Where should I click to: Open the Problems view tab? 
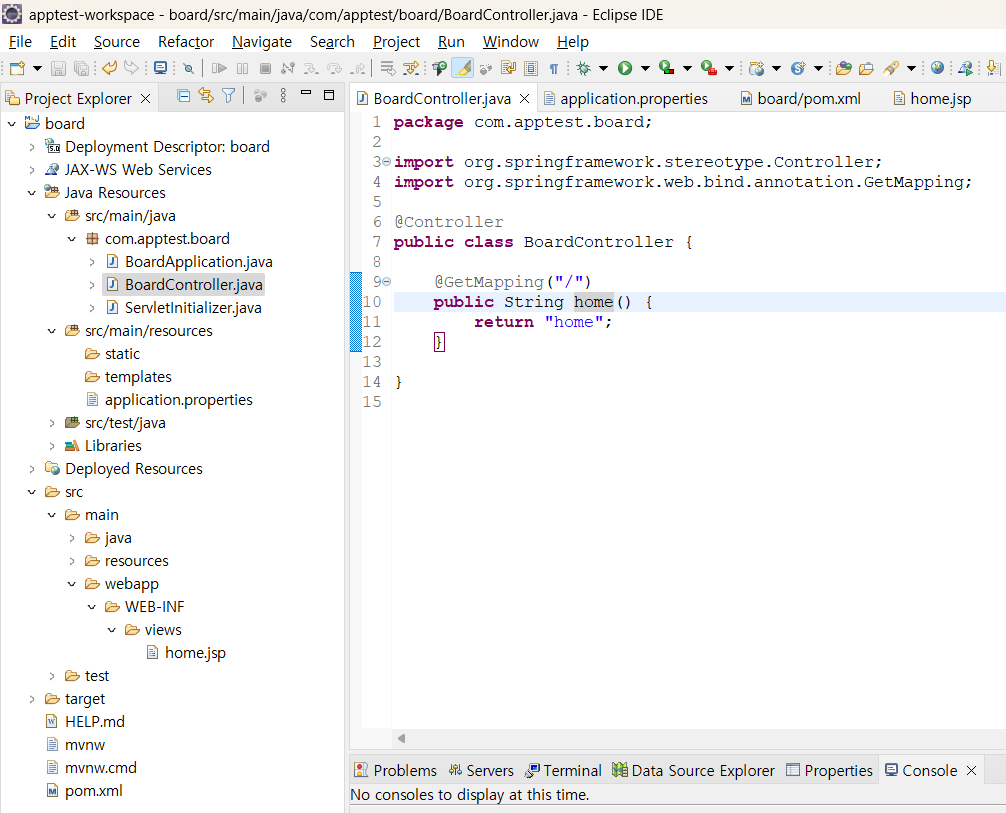pos(396,770)
